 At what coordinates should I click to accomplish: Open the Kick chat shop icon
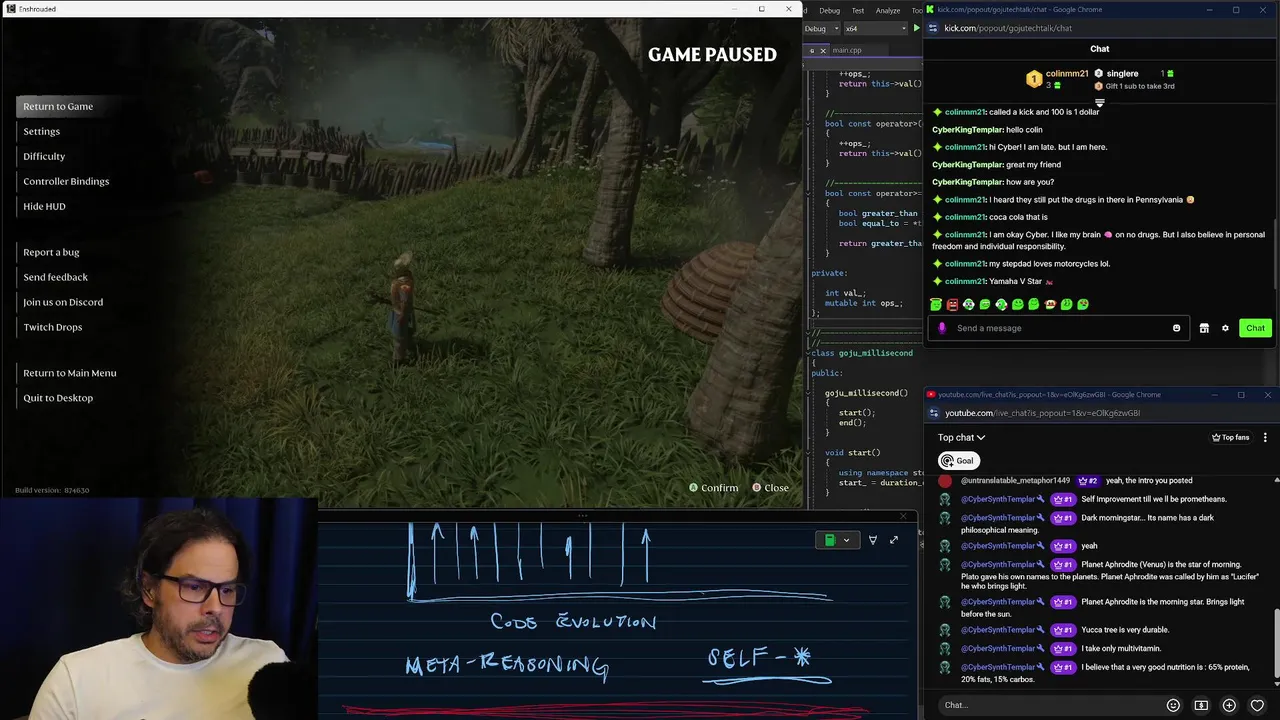pos(1204,328)
